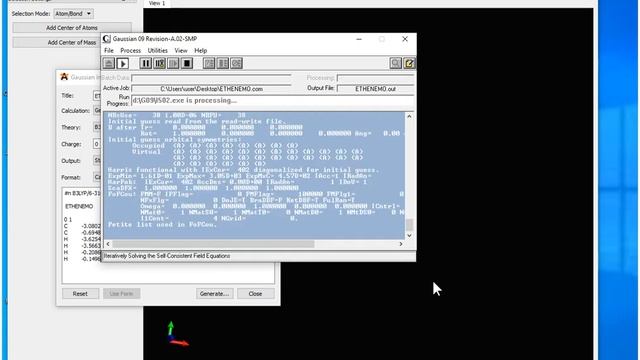Stop the current job with the Kill icon
Viewport: 640px width, 360px height.
point(187,63)
